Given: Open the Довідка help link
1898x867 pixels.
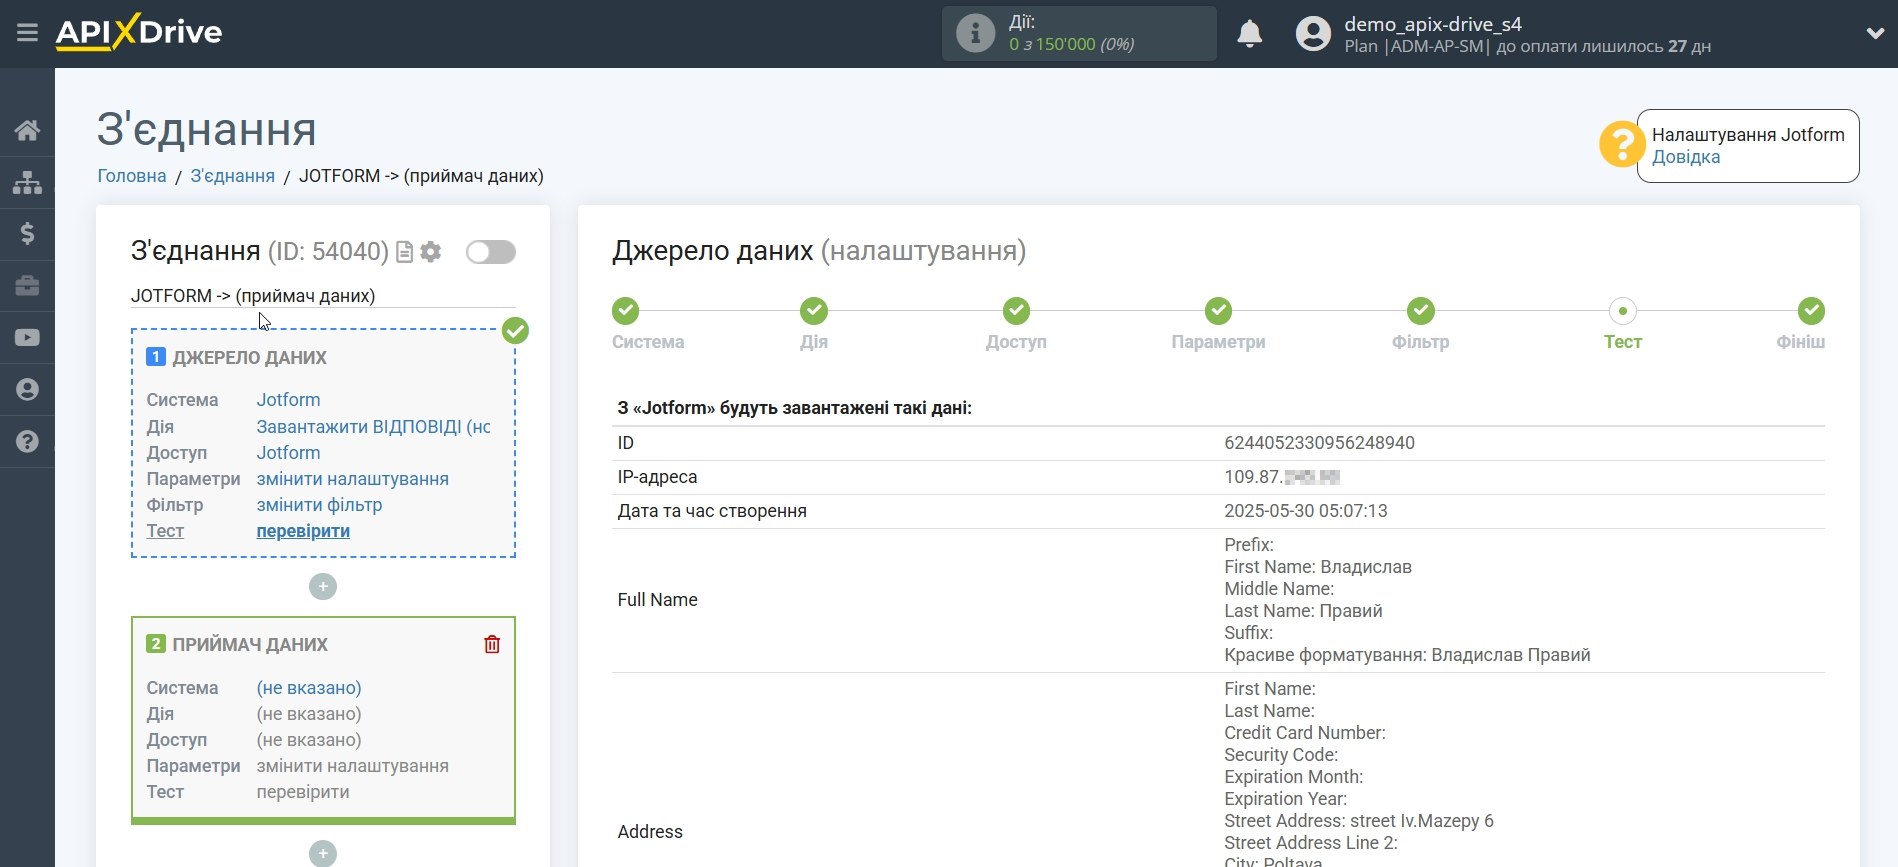Looking at the screenshot, I should pos(1686,157).
